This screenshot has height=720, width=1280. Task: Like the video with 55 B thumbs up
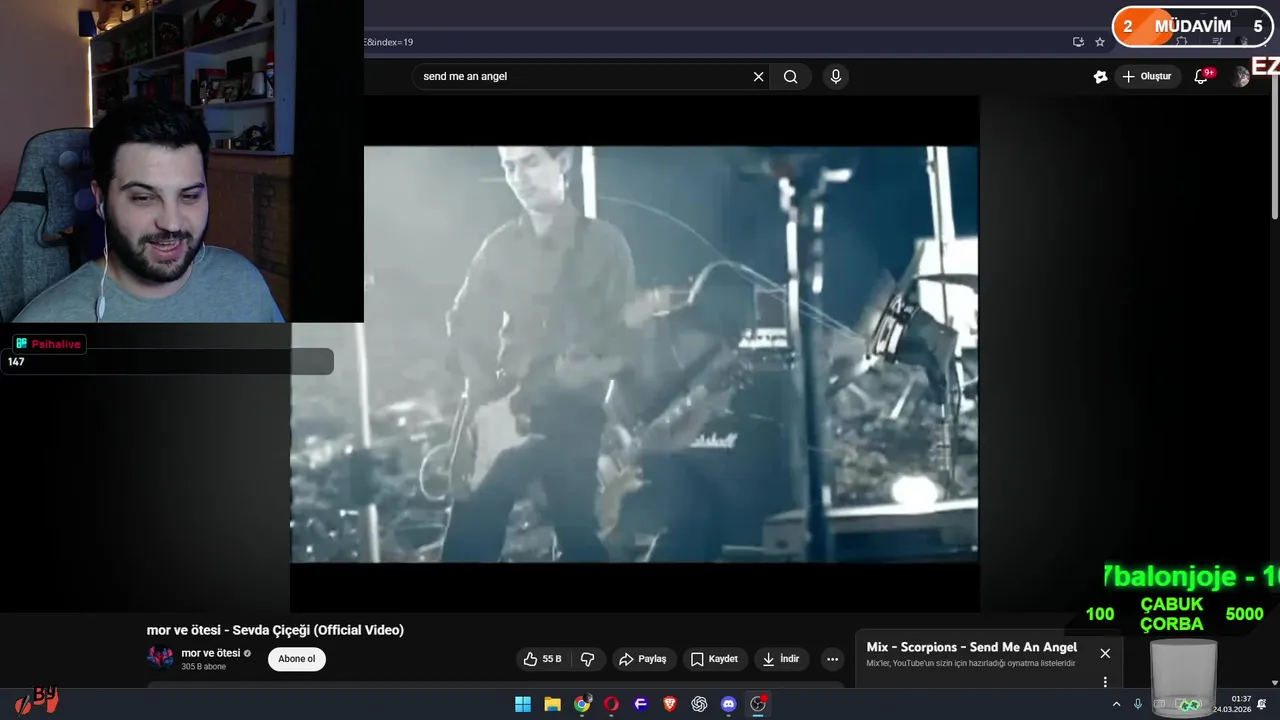coord(542,659)
